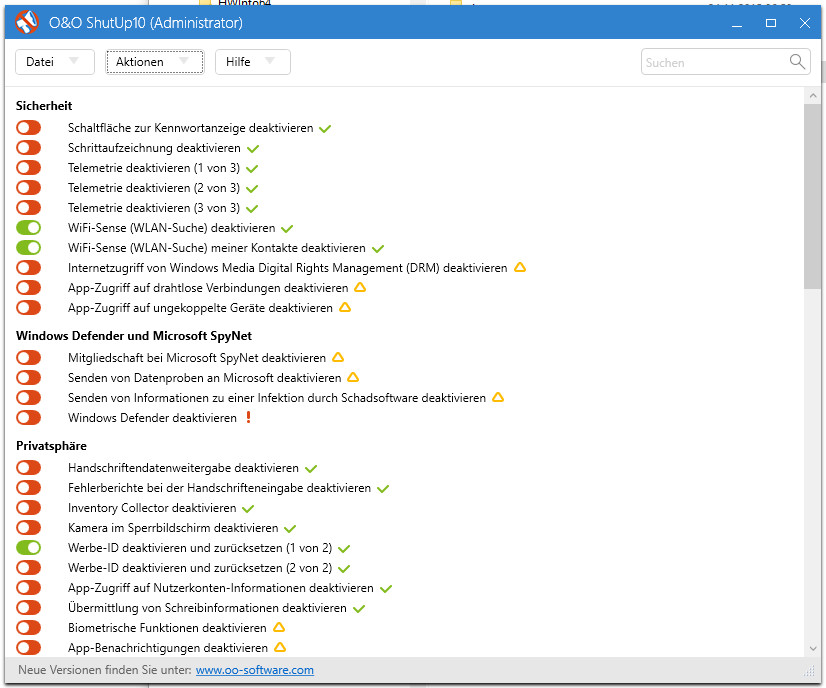
Task: Click the scrollbar down arrow
Action: pos(813,648)
